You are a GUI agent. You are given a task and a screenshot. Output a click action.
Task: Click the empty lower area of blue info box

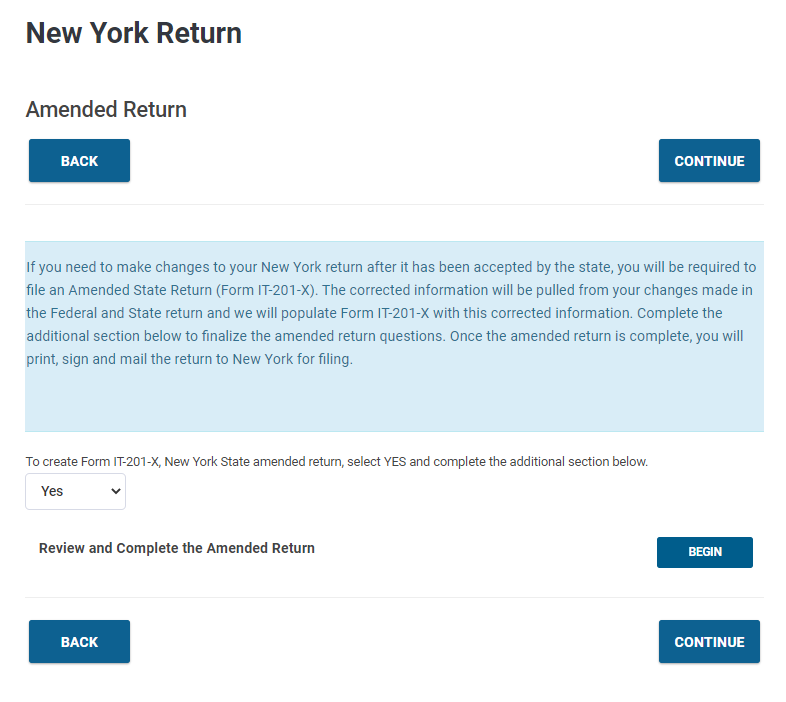tap(394, 400)
